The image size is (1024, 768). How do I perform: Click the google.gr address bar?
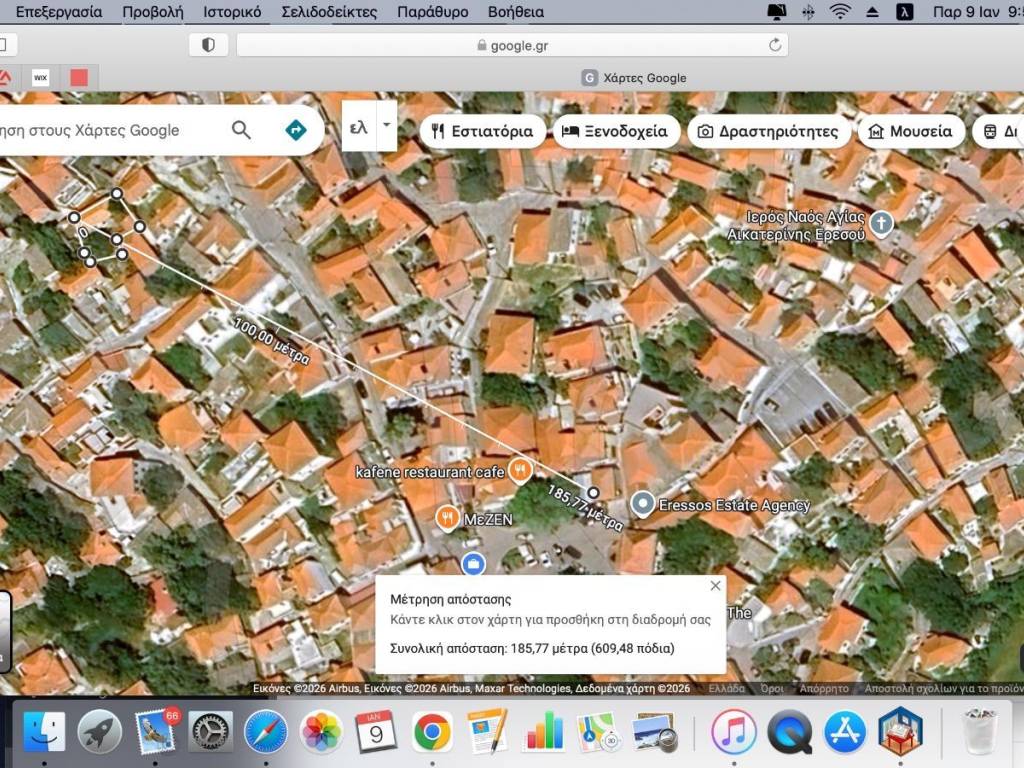(x=512, y=45)
